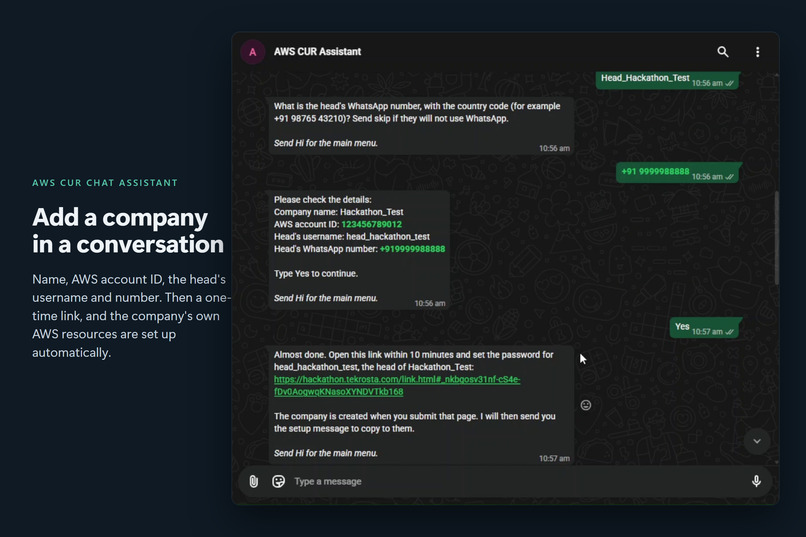This screenshot has width=806, height=537.
Task: Click the chat scrollbar thumb
Action: point(776,237)
